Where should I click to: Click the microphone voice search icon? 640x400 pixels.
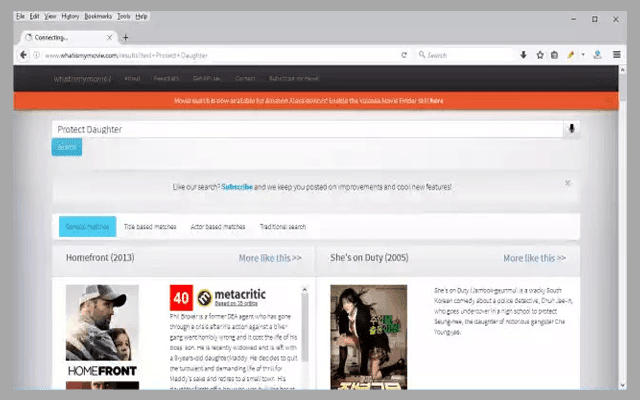click(571, 129)
